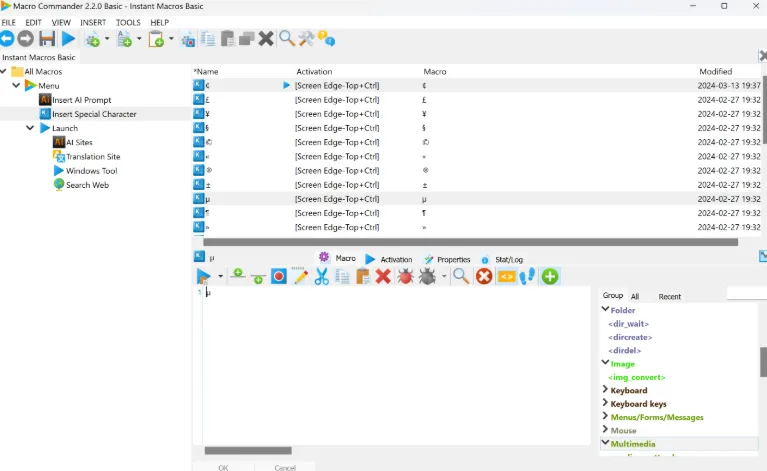Open the VIEW menu
Screen dimensions: 767x471
[61, 22]
